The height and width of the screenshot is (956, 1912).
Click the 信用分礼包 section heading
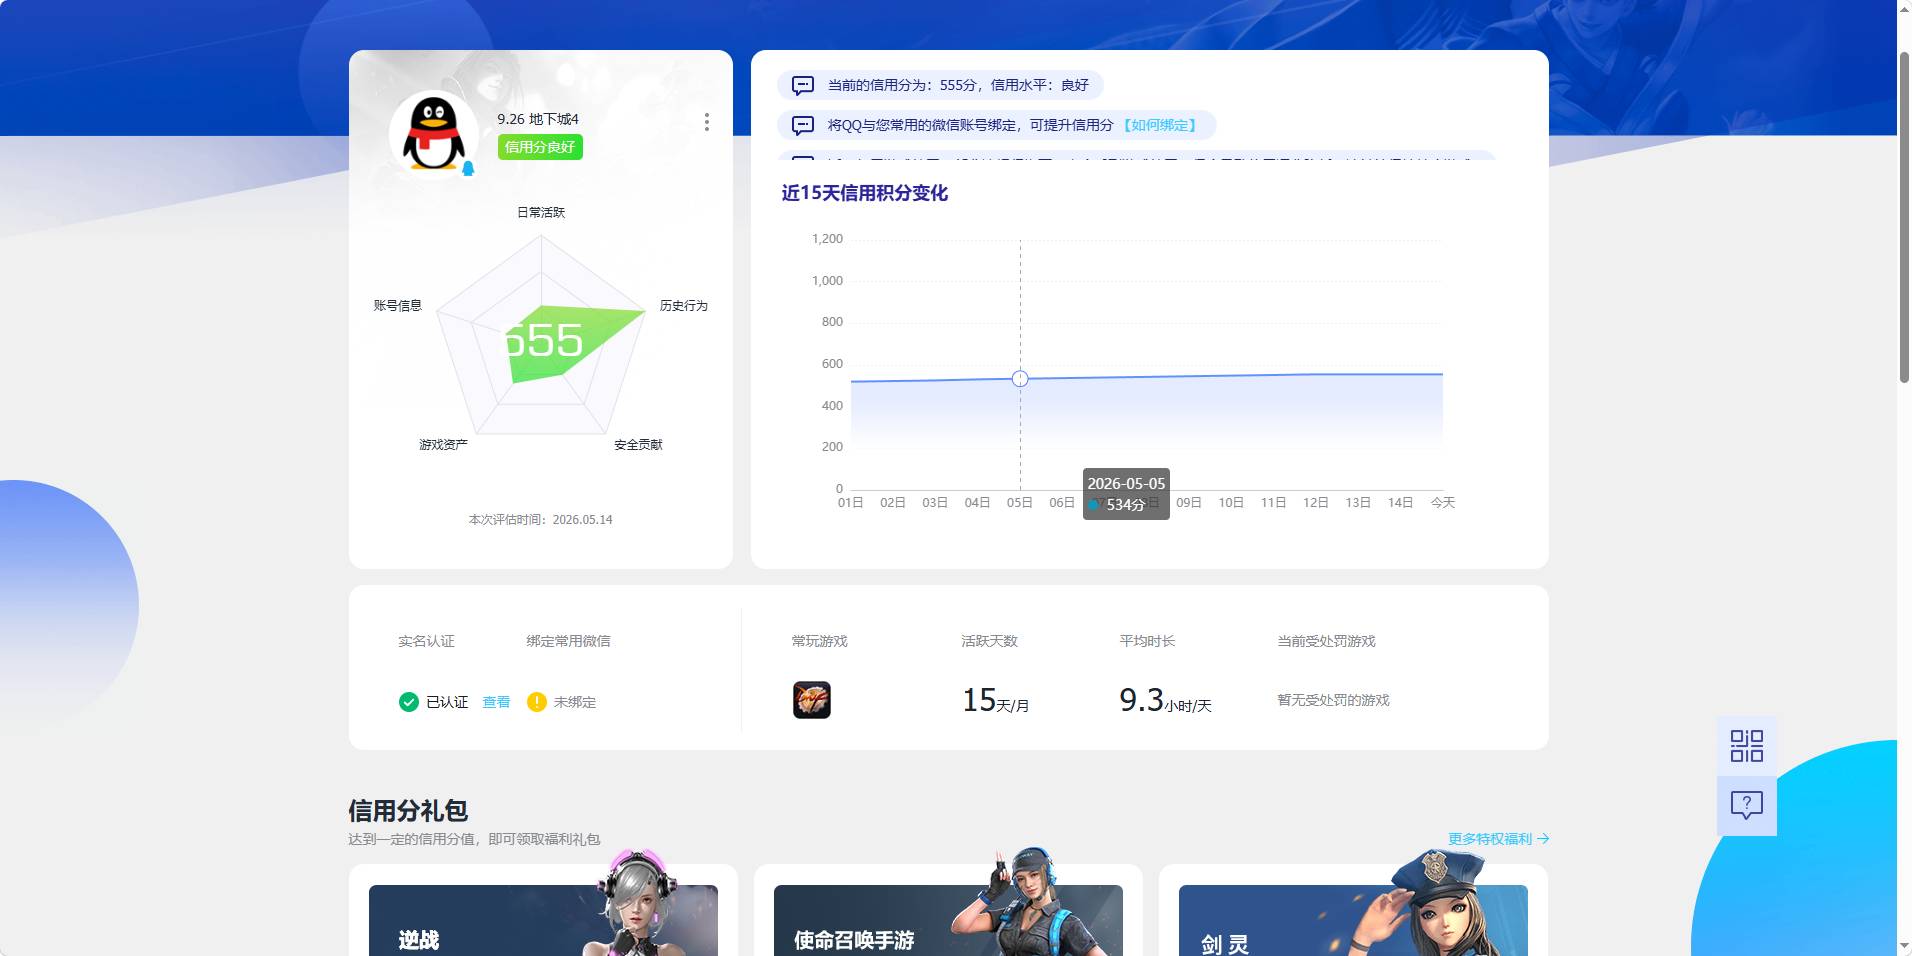pyautogui.click(x=408, y=810)
